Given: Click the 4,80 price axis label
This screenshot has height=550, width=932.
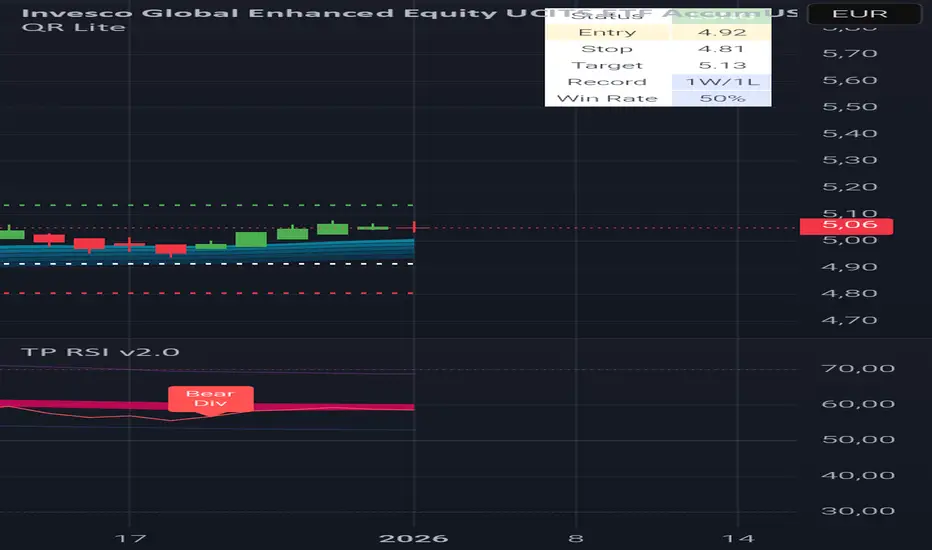Looking at the screenshot, I should (850, 294).
